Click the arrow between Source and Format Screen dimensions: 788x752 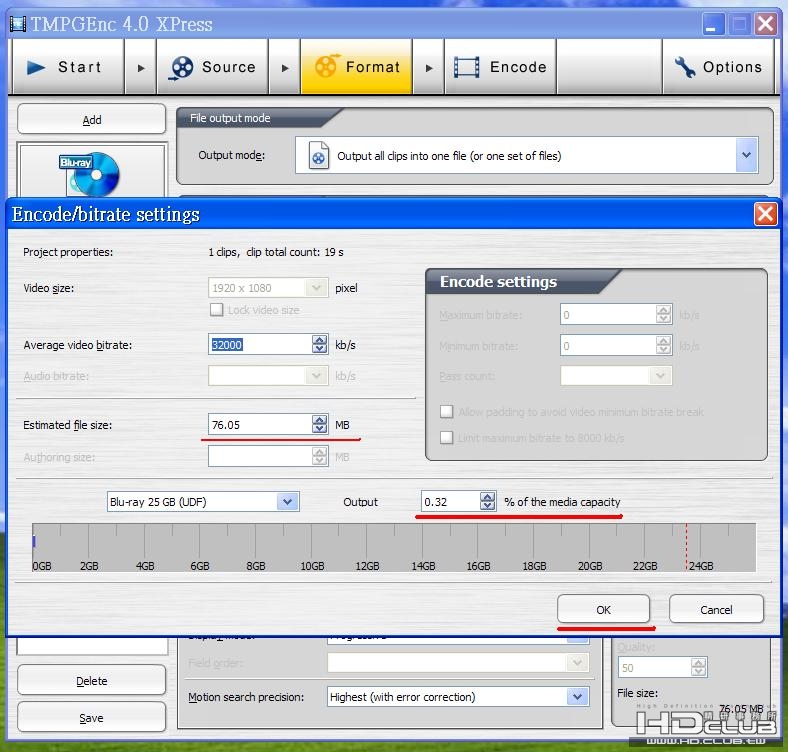tap(284, 67)
